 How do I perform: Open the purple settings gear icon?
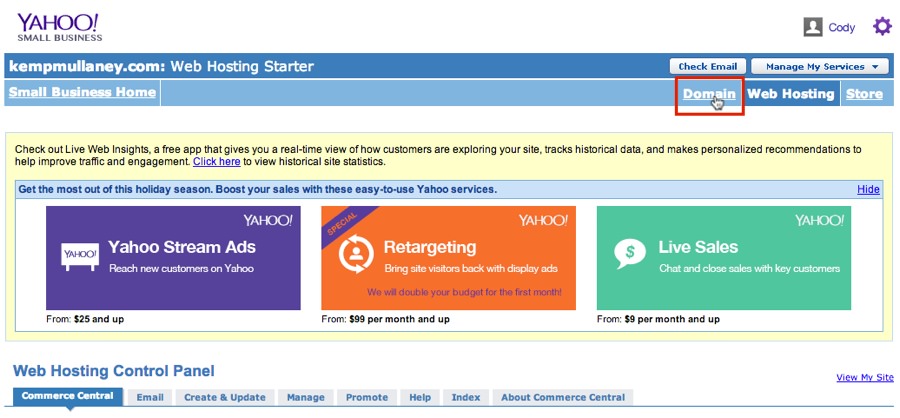882,26
